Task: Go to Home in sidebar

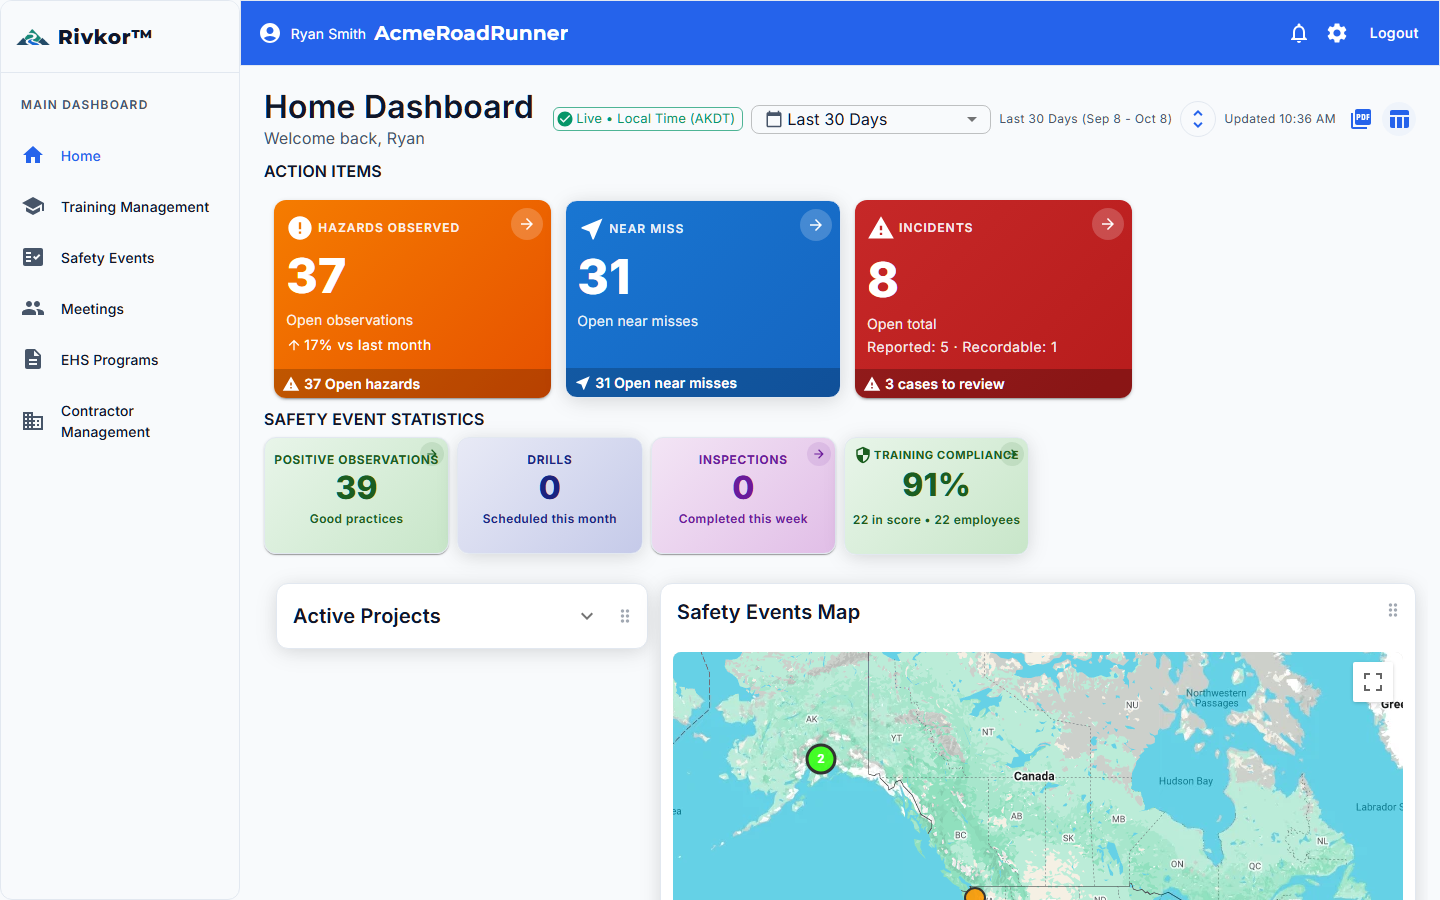Action: [120, 156]
